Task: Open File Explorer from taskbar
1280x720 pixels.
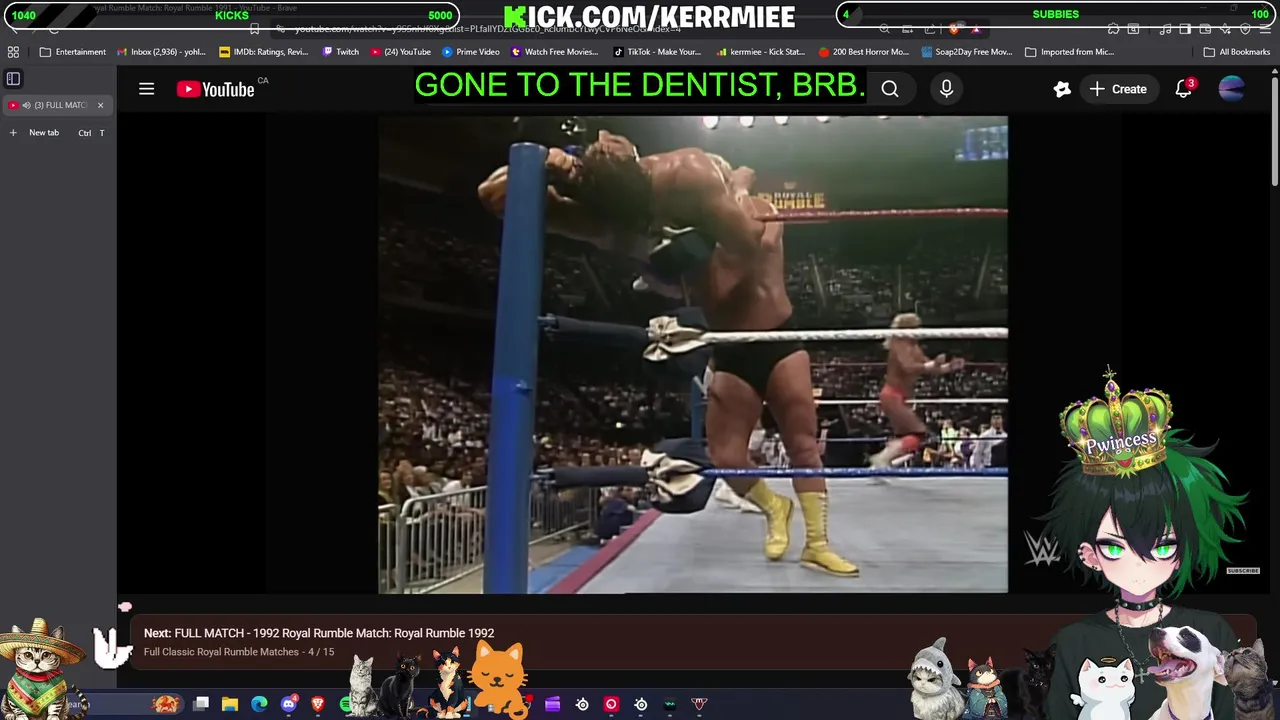Action: click(230, 704)
